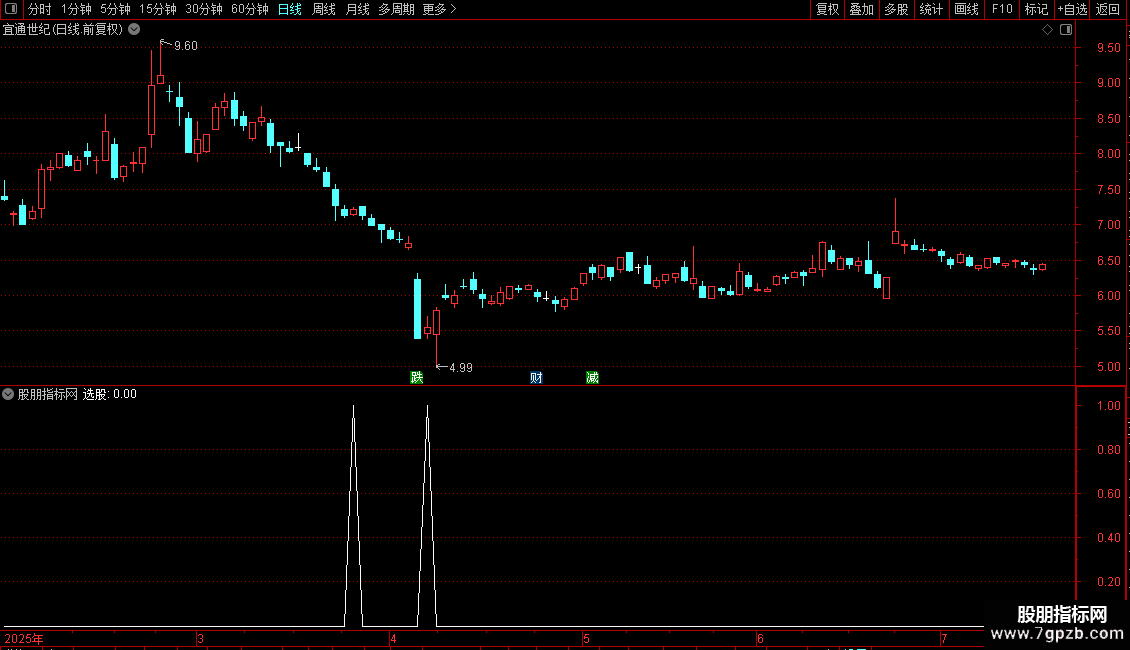The image size is (1130, 650).
Task: Expand the 更多 periods menu
Action: pyautogui.click(x=439, y=9)
